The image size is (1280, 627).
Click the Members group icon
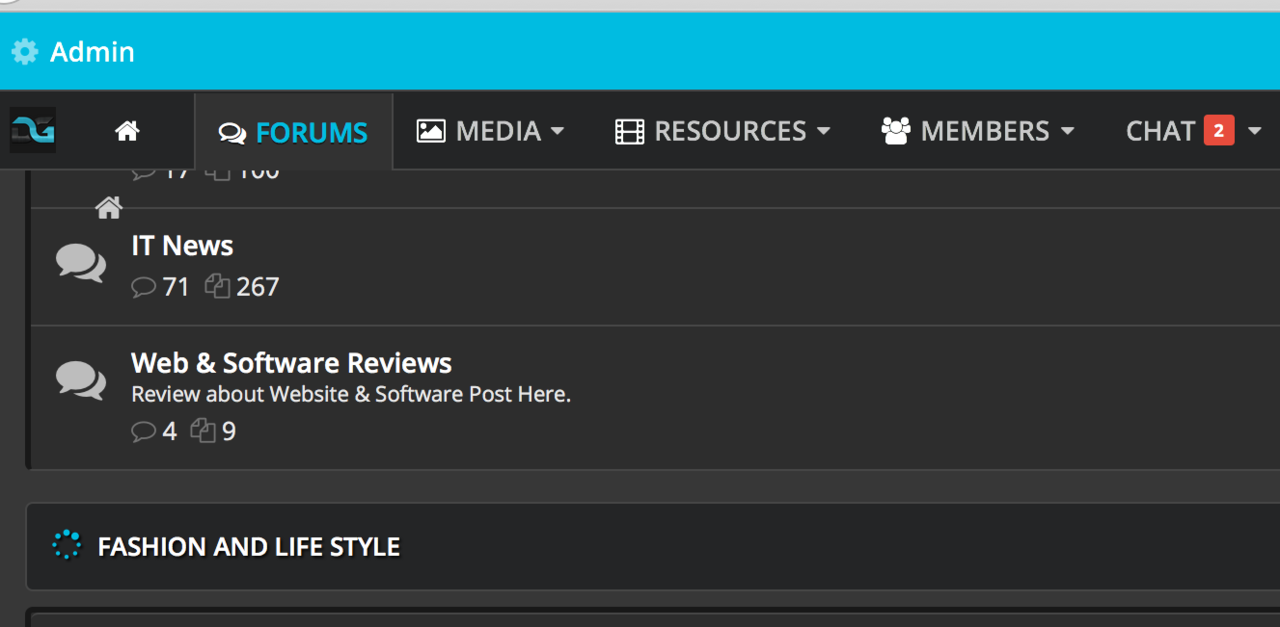click(895, 131)
